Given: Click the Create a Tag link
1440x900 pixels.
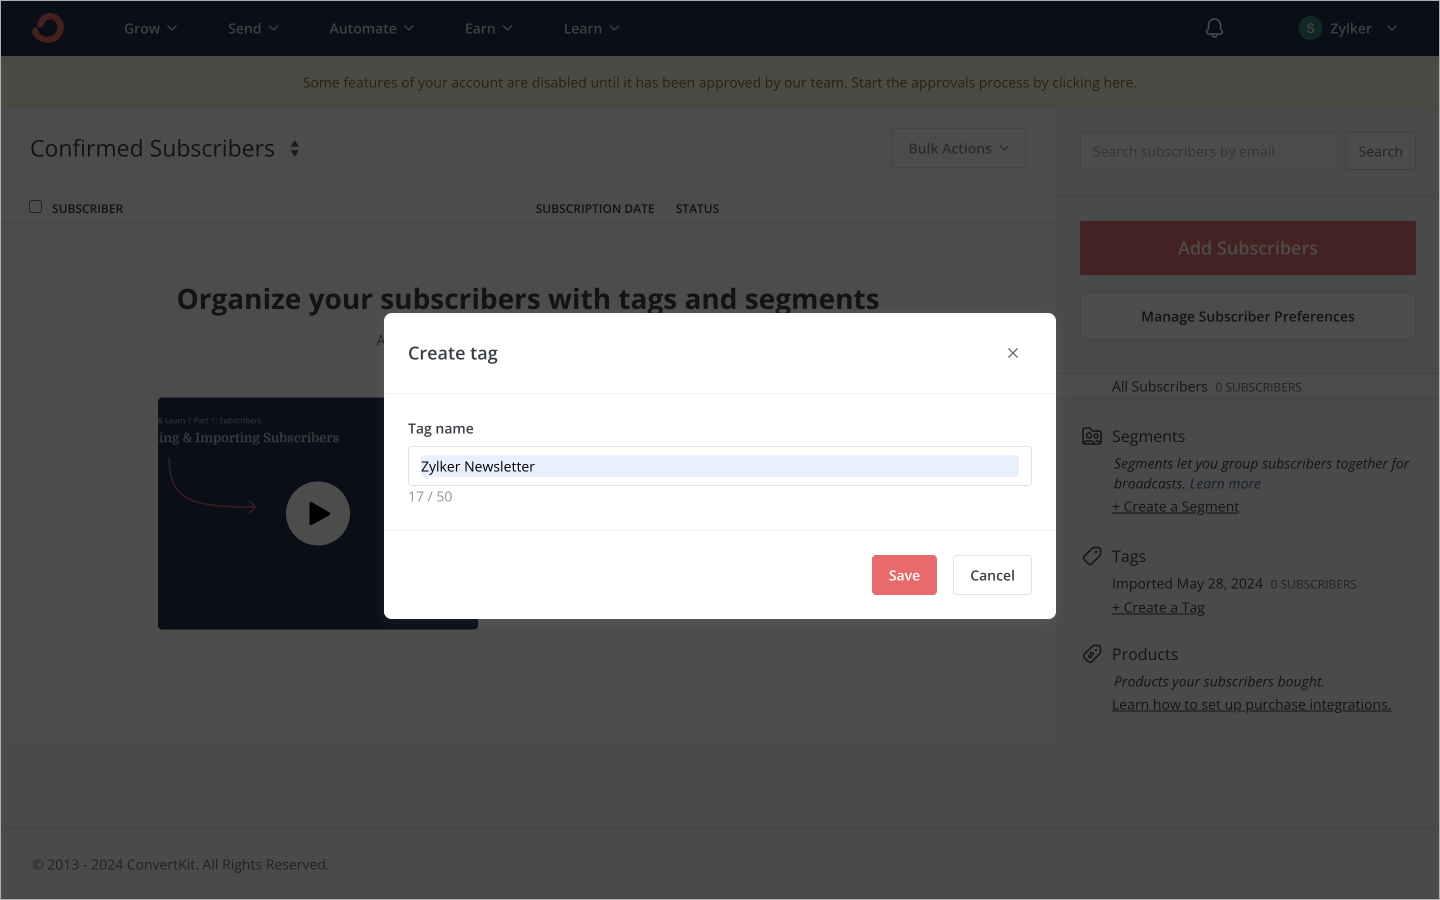Looking at the screenshot, I should [1158, 608].
